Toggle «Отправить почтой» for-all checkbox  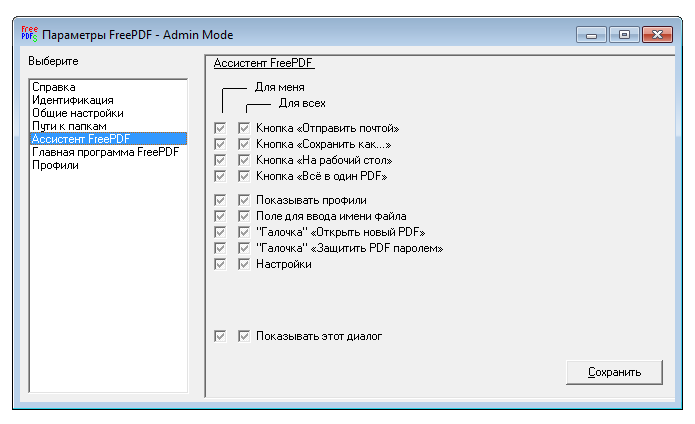(x=243, y=128)
